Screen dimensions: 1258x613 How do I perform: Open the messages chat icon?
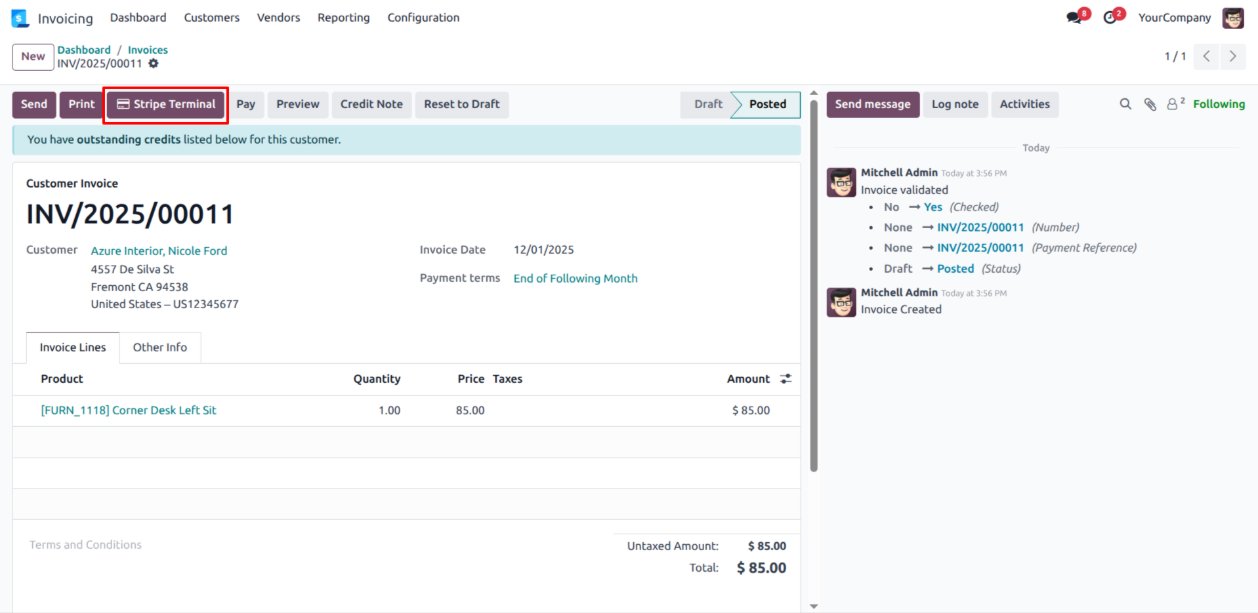point(1075,18)
